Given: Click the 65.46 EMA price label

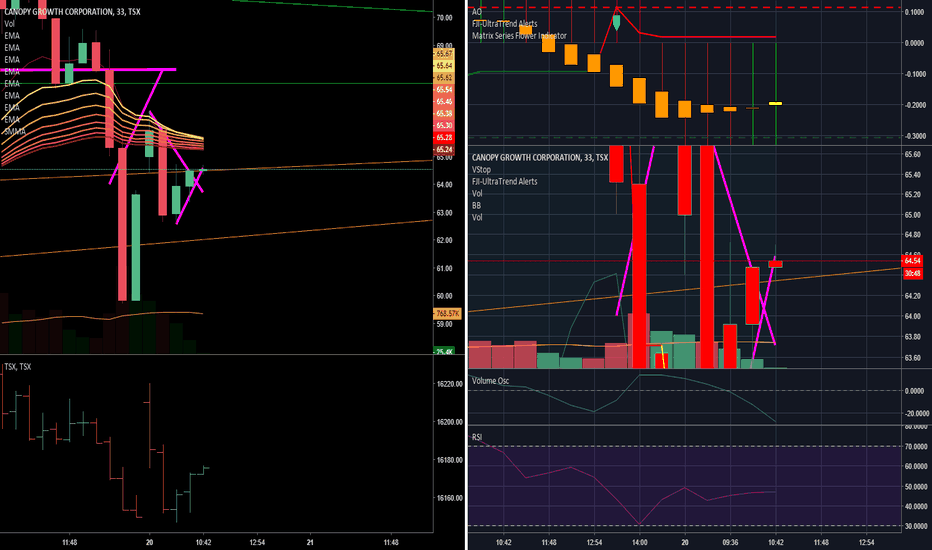Looking at the screenshot, I should point(444,101).
